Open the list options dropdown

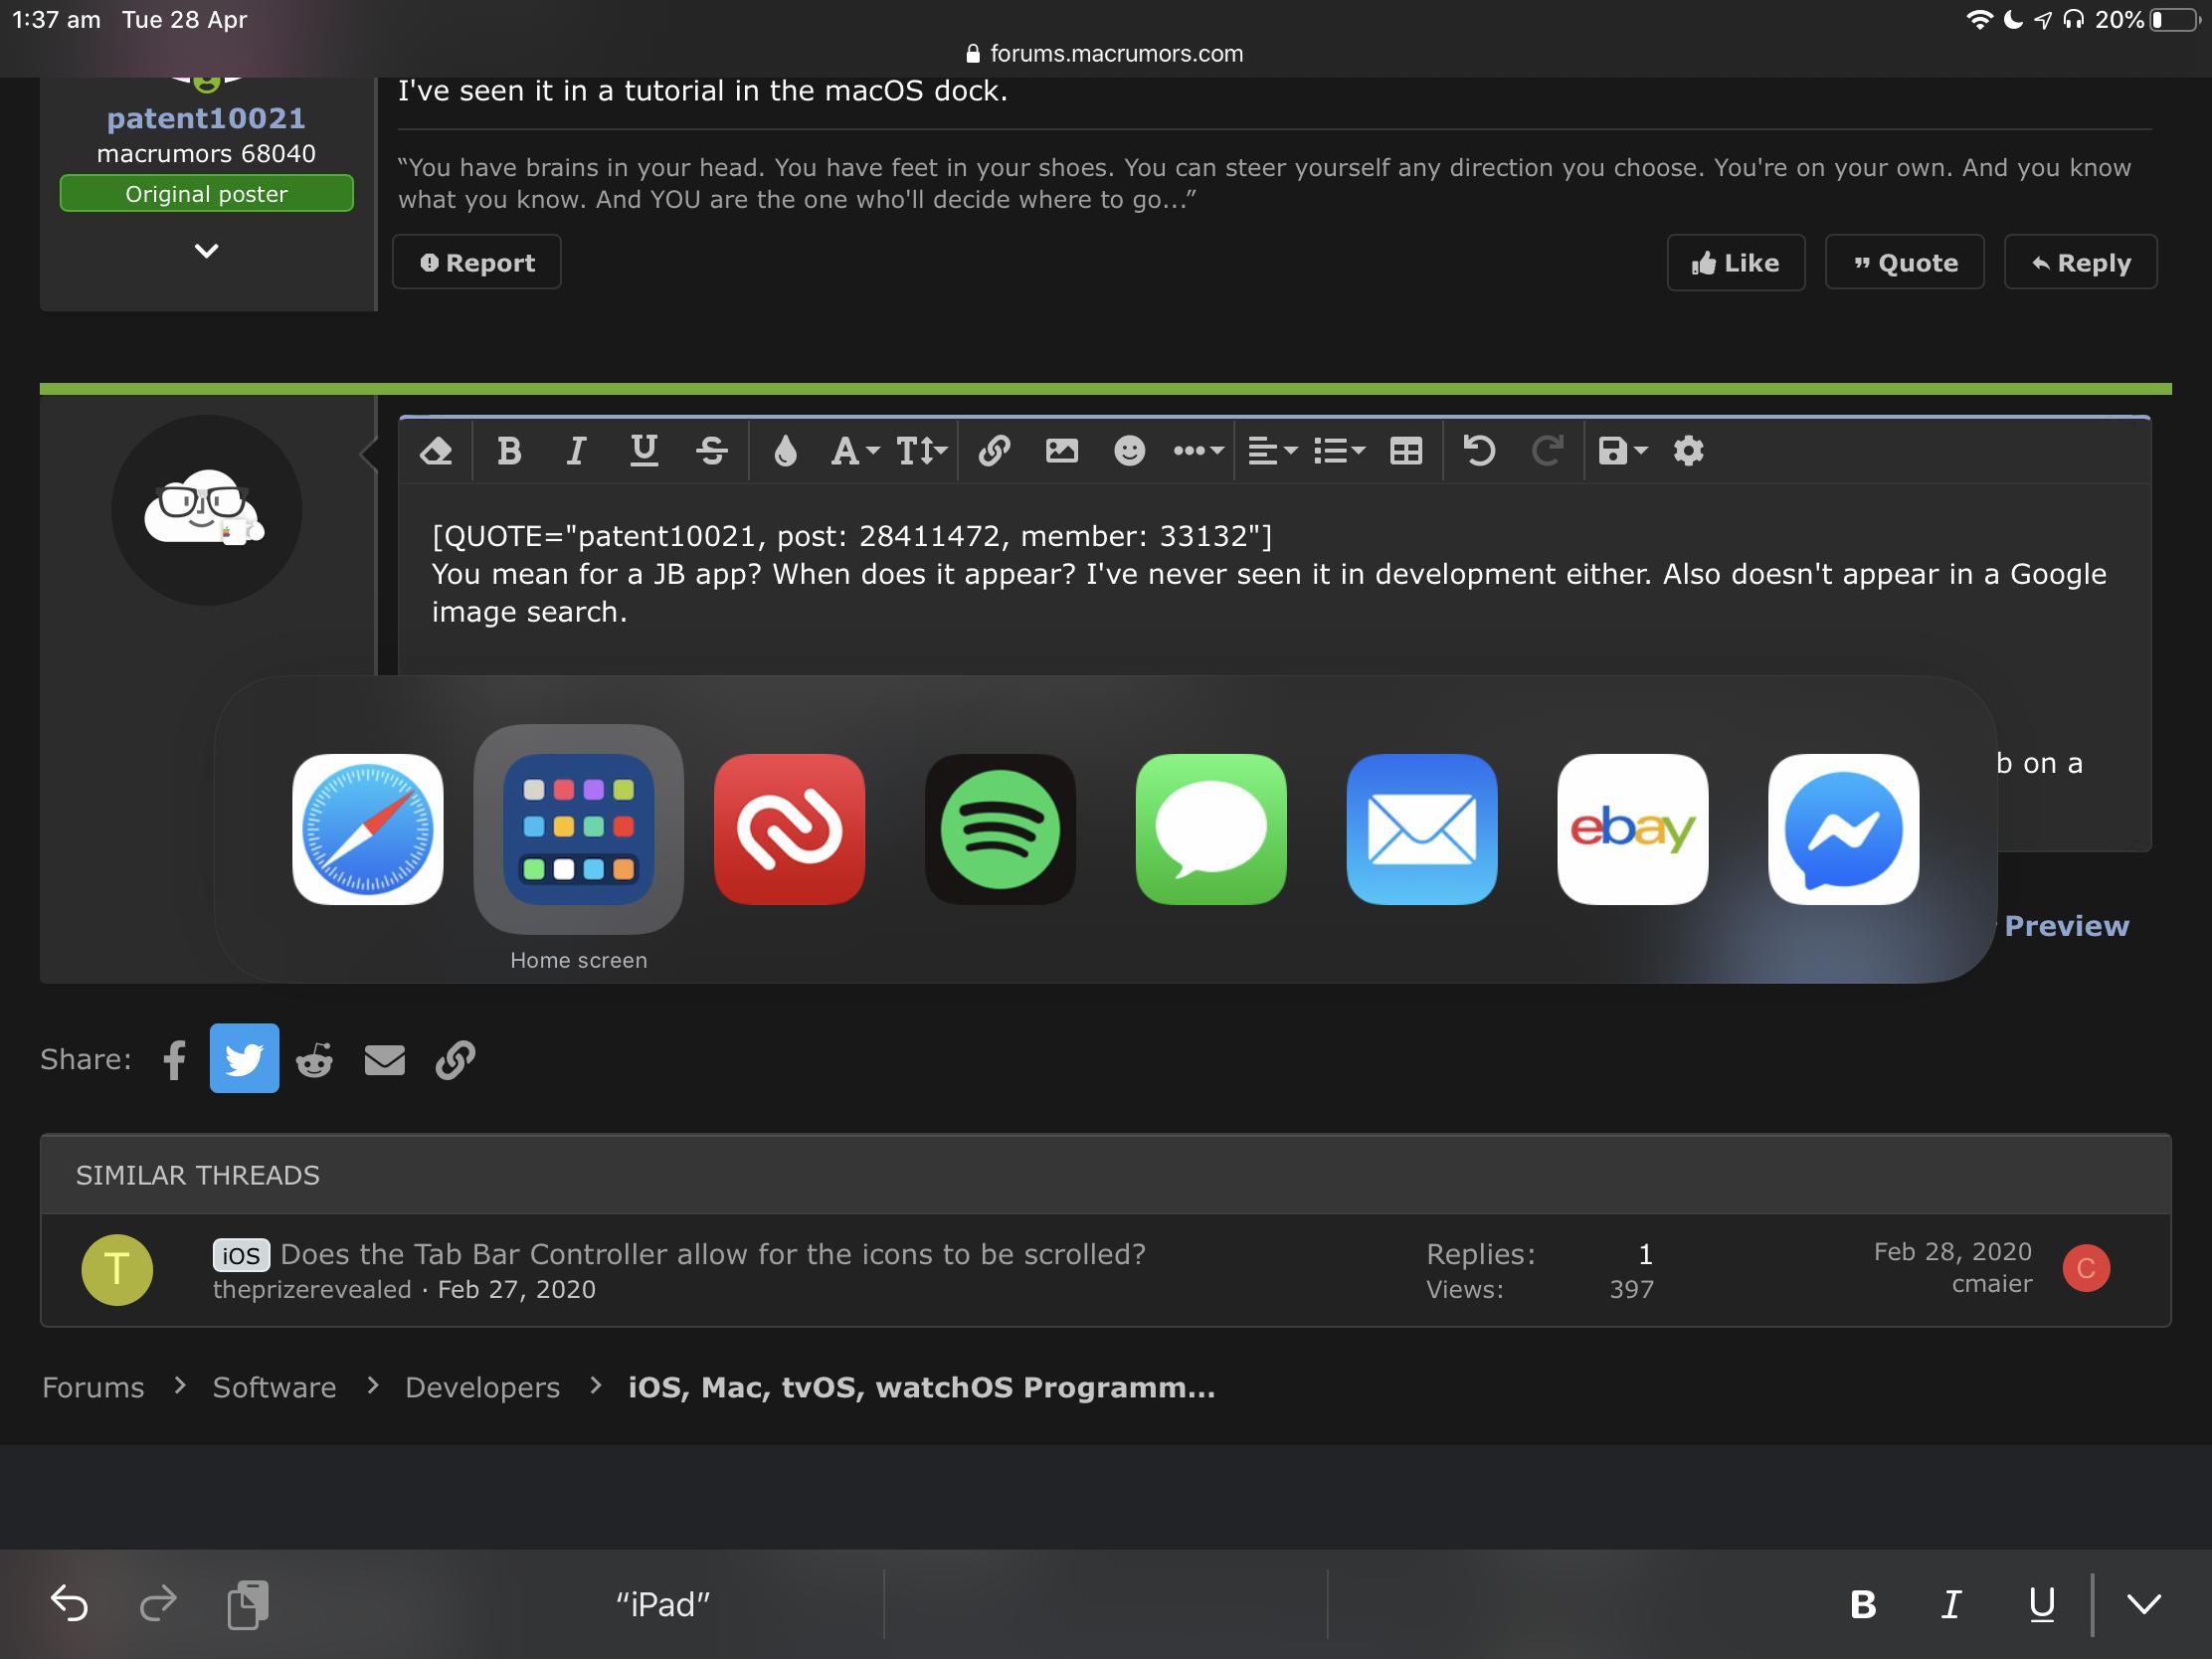[x=1338, y=451]
